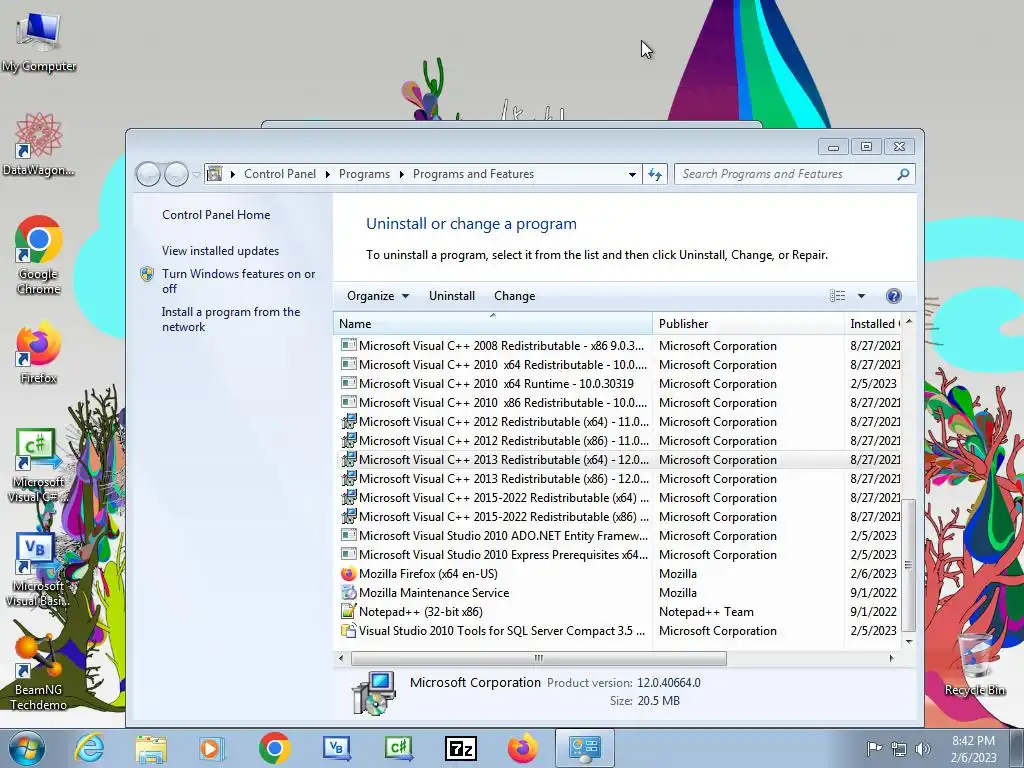This screenshot has height=768, width=1024.
Task: Sort by Publisher column header
Action: click(x=748, y=323)
